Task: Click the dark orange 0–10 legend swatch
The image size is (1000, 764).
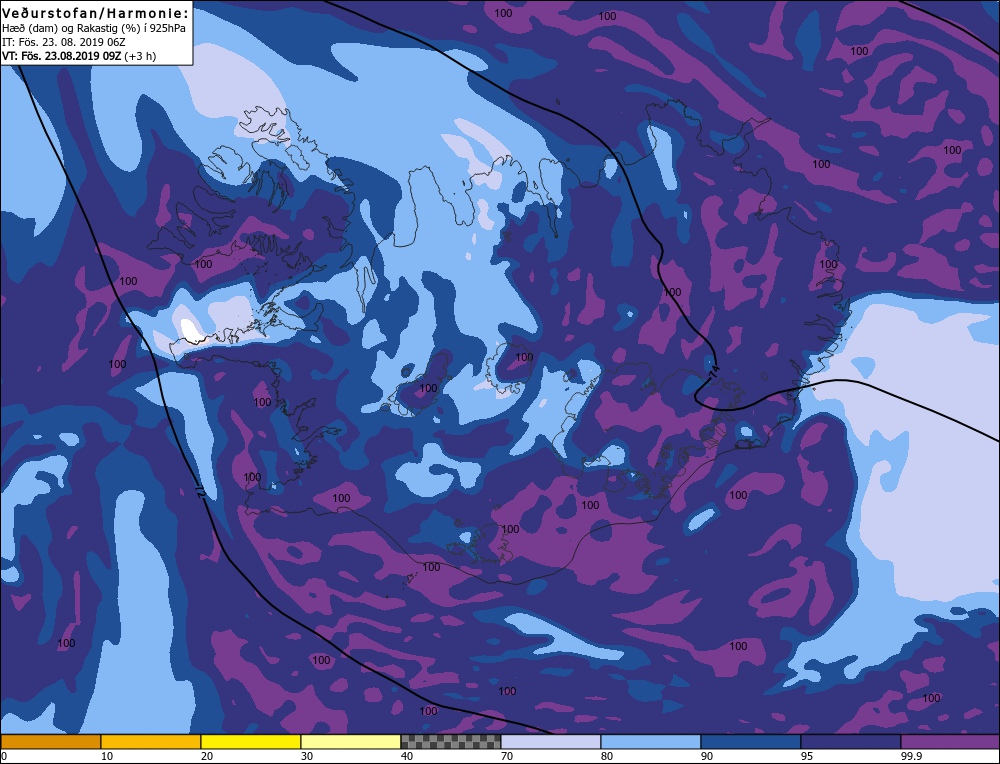Action: [x=51, y=741]
